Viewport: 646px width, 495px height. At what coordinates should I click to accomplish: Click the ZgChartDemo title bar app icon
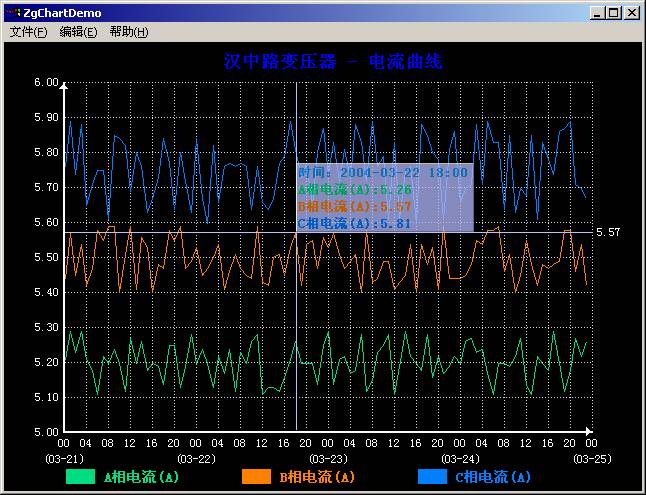13,13
